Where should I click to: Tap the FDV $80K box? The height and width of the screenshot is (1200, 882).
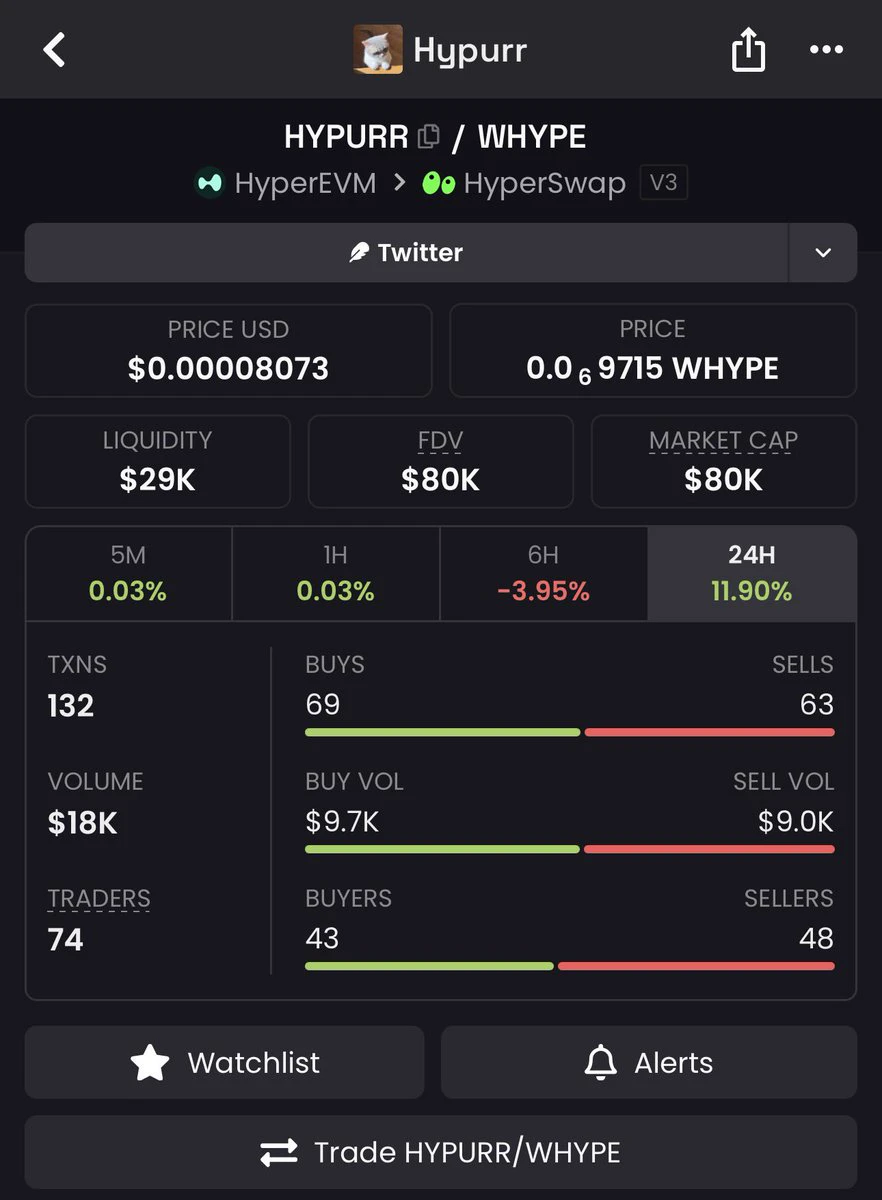point(441,461)
